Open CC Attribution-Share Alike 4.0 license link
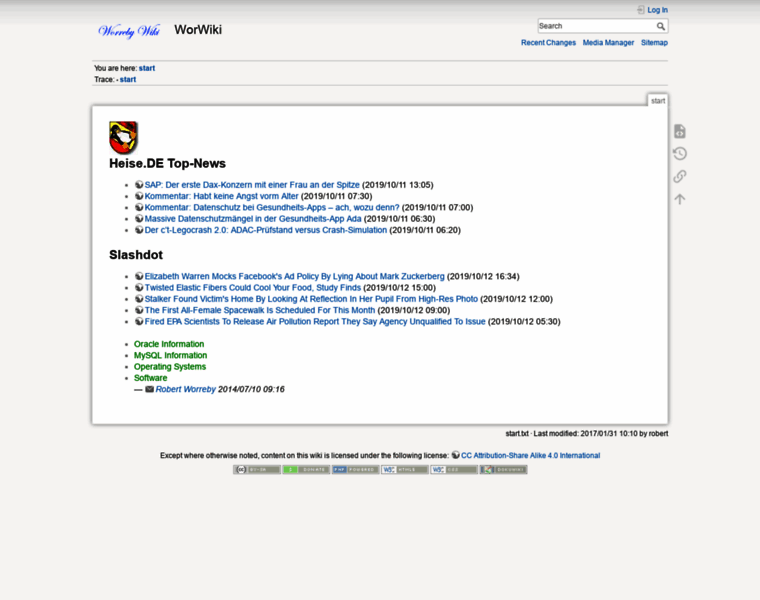Screen dimensions: 760x600 [x=530, y=456]
